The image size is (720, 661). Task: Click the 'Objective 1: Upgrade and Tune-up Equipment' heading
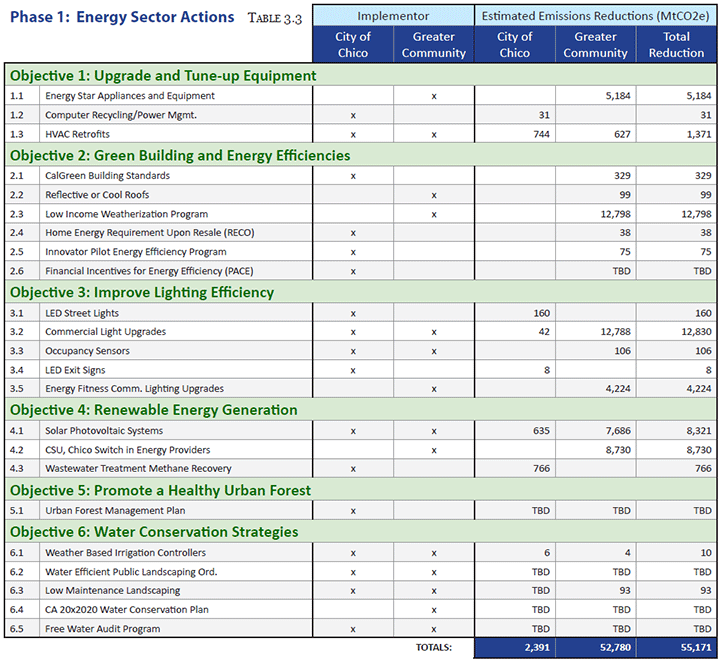(x=163, y=76)
